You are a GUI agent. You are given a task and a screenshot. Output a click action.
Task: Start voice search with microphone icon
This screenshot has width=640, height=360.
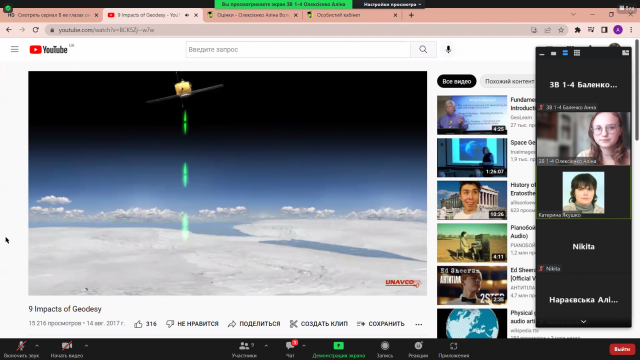click(x=448, y=49)
